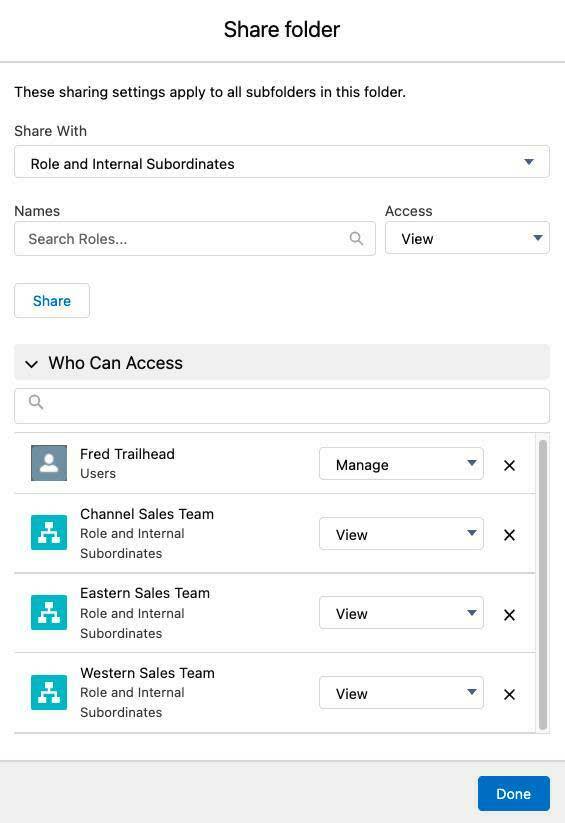This screenshot has width=565, height=823.
Task: Click Channel Sales Team's role hierarchy icon
Action: click(x=49, y=532)
